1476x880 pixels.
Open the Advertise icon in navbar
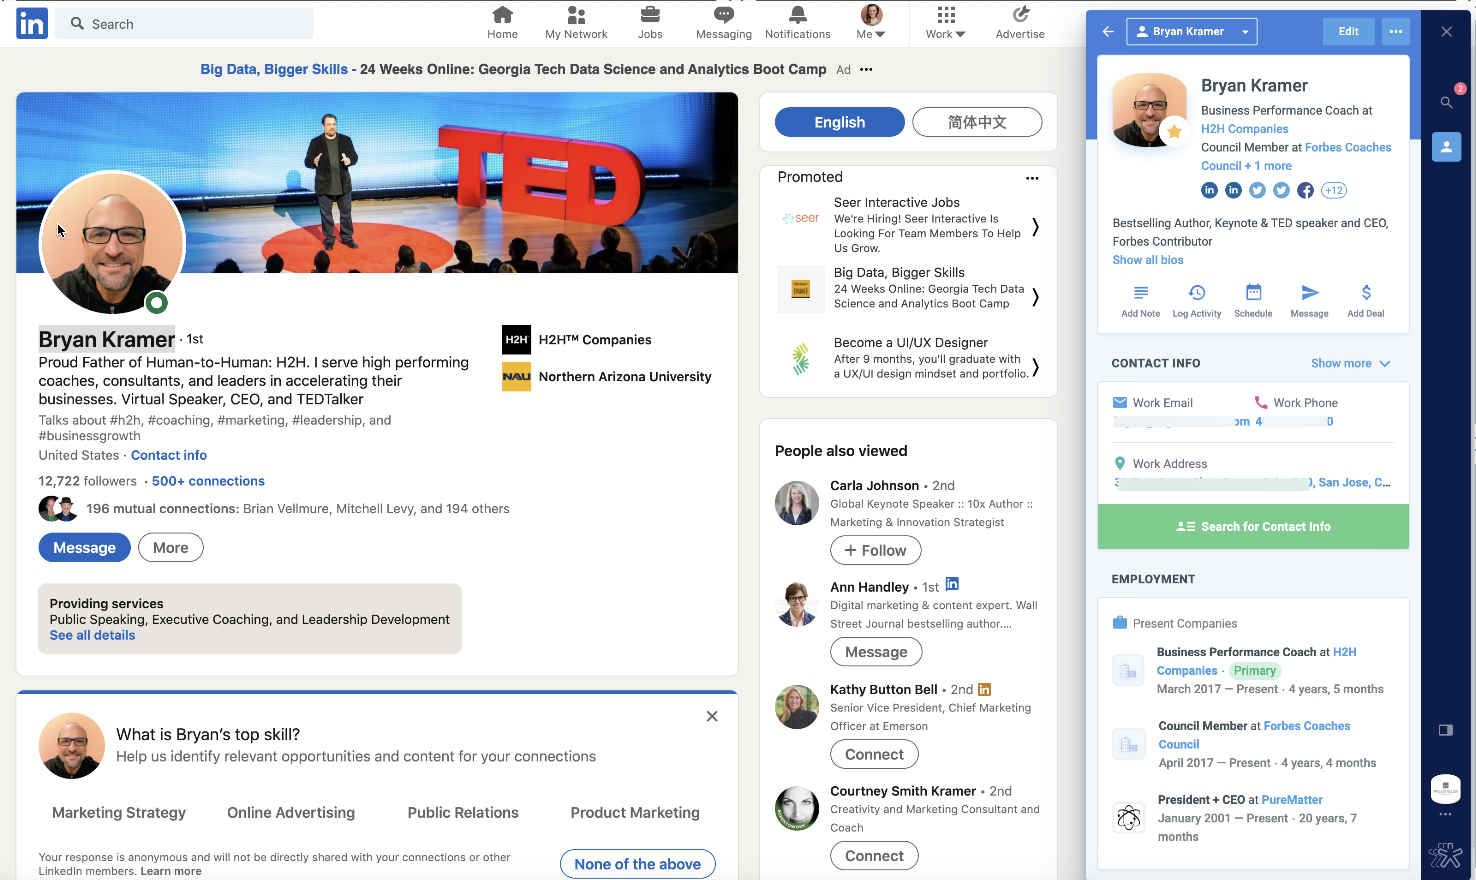coord(1020,15)
